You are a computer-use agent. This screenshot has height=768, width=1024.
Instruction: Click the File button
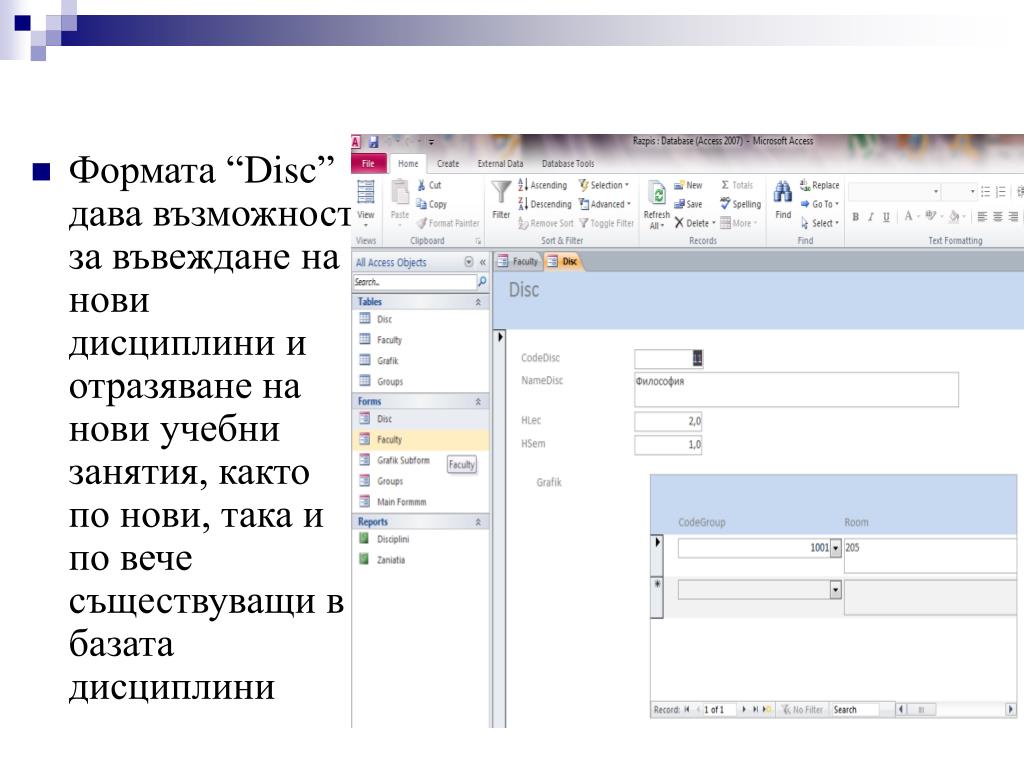[368, 164]
